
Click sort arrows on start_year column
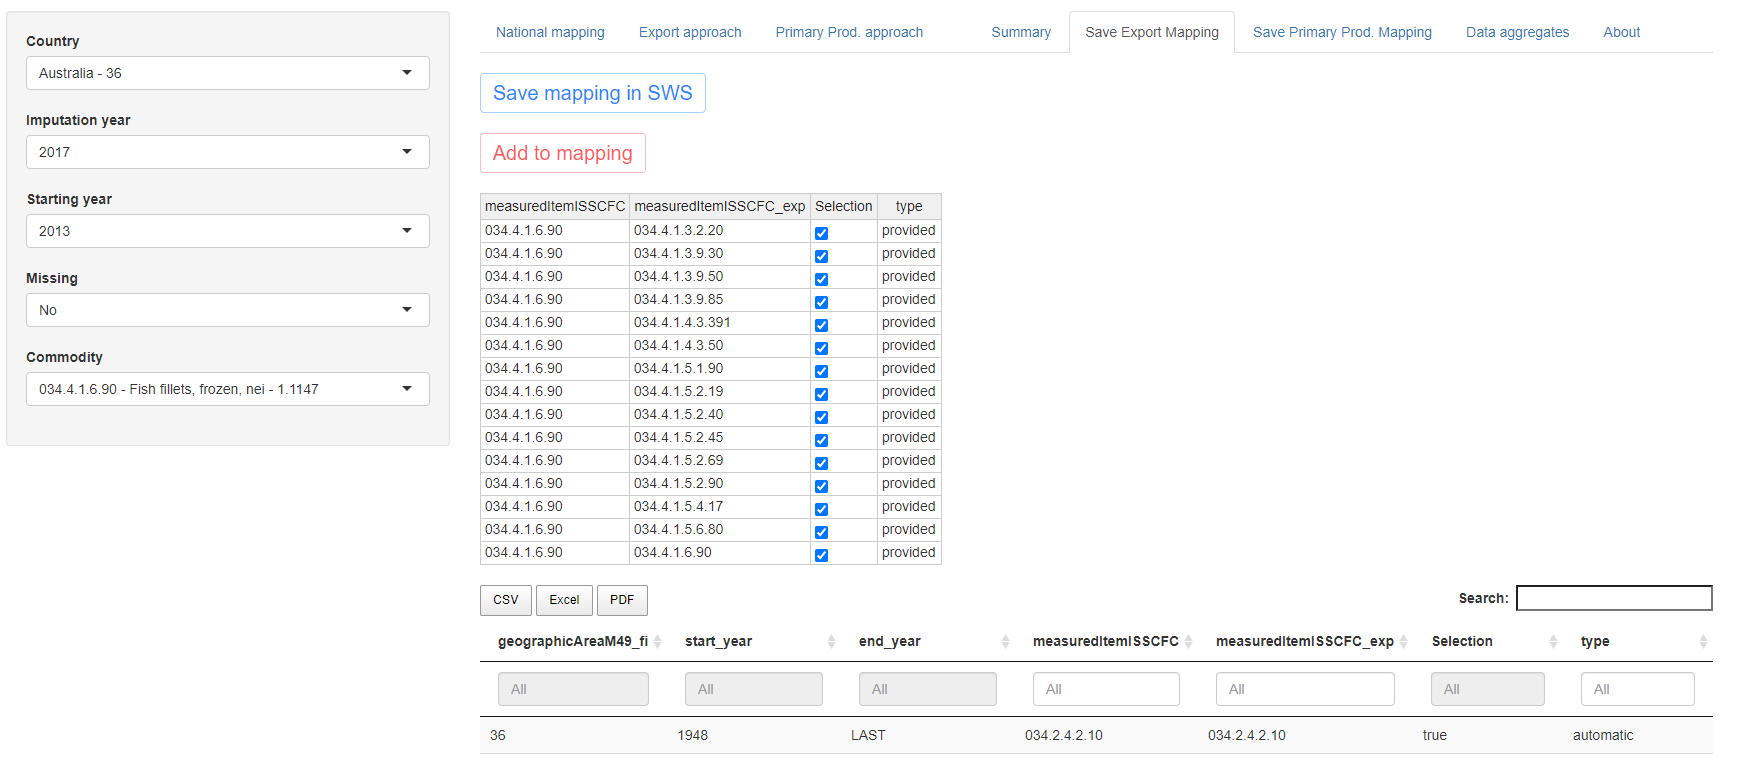point(831,642)
